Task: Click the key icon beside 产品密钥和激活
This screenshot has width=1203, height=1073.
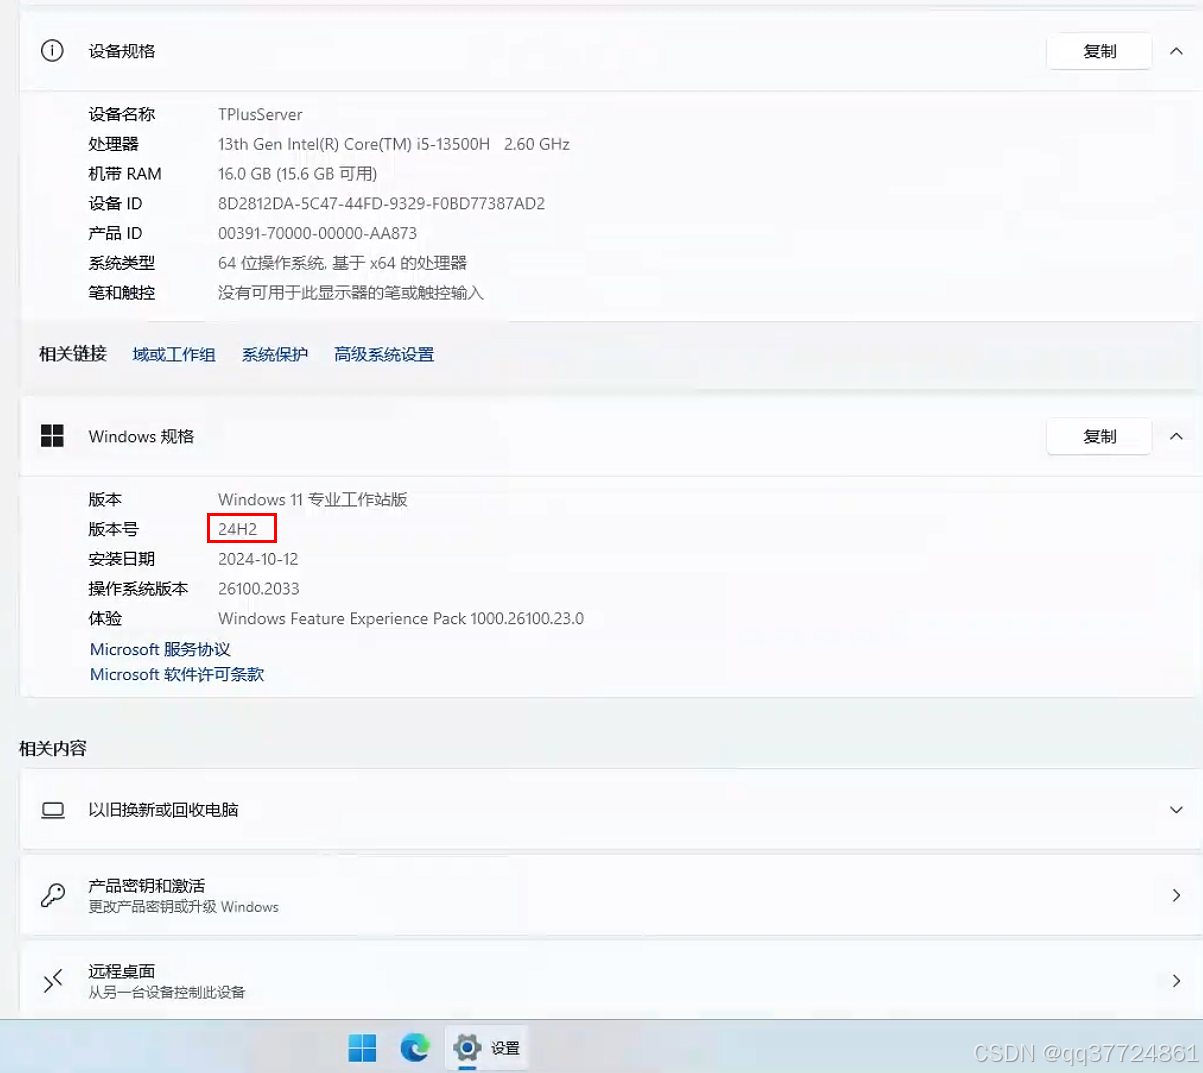Action: pyautogui.click(x=53, y=895)
